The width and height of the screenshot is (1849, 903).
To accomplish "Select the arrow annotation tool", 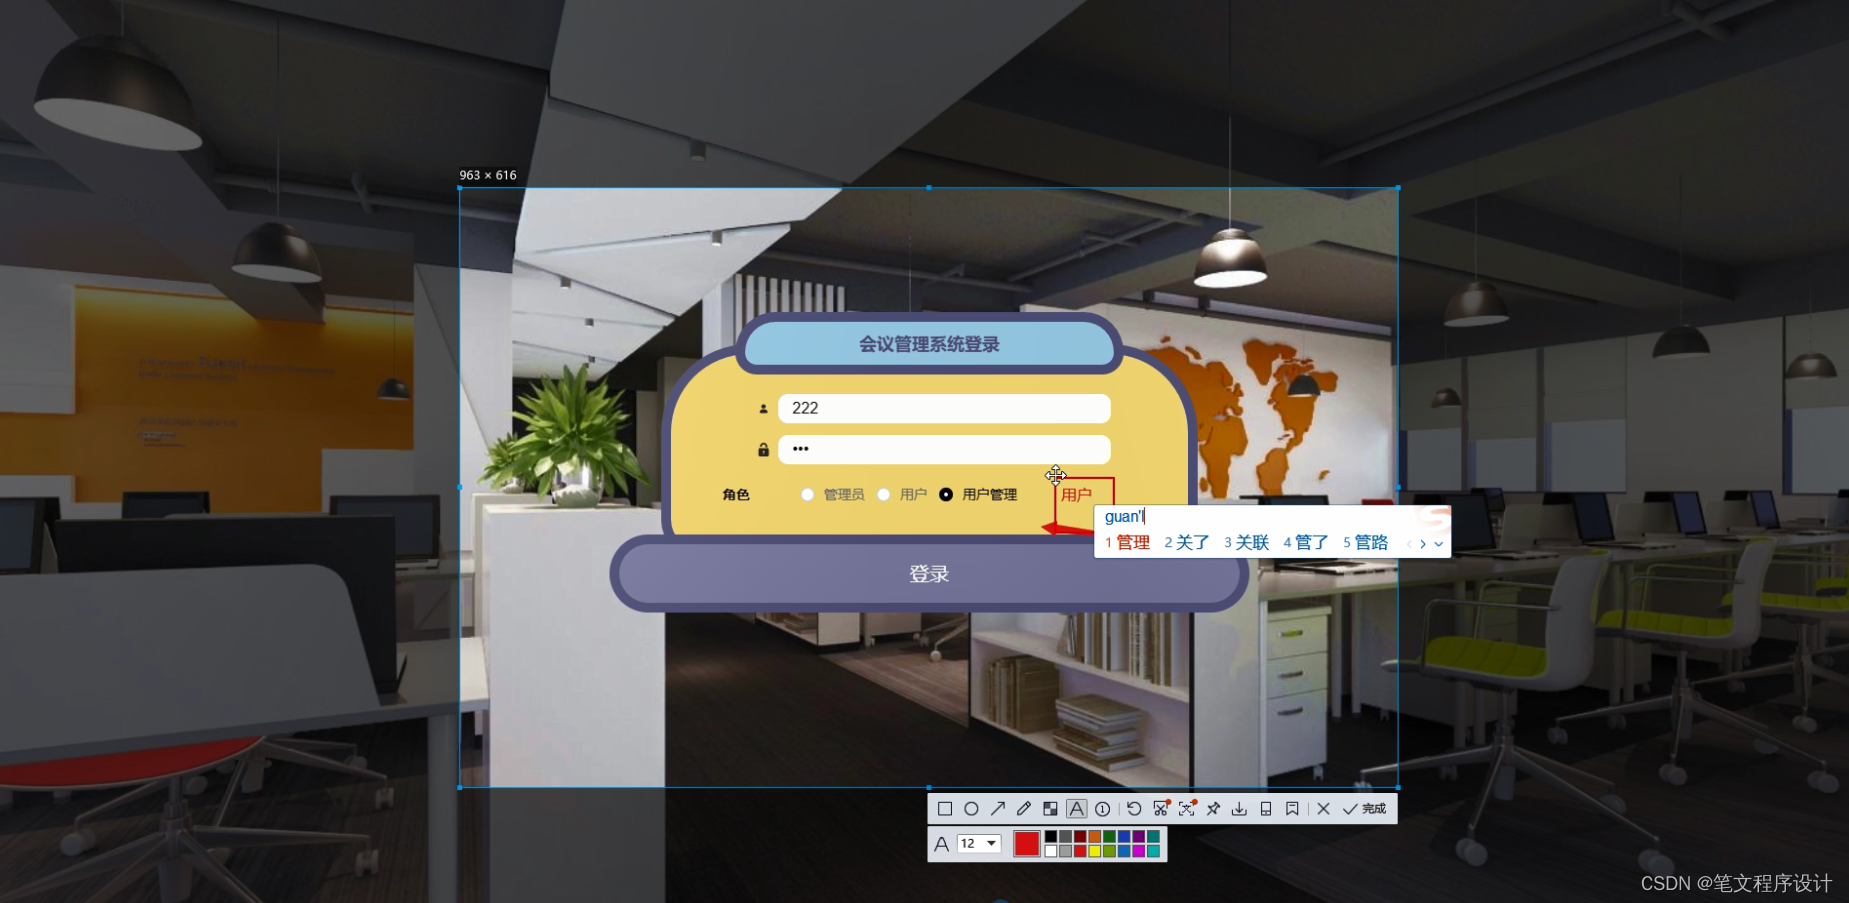I will [999, 808].
